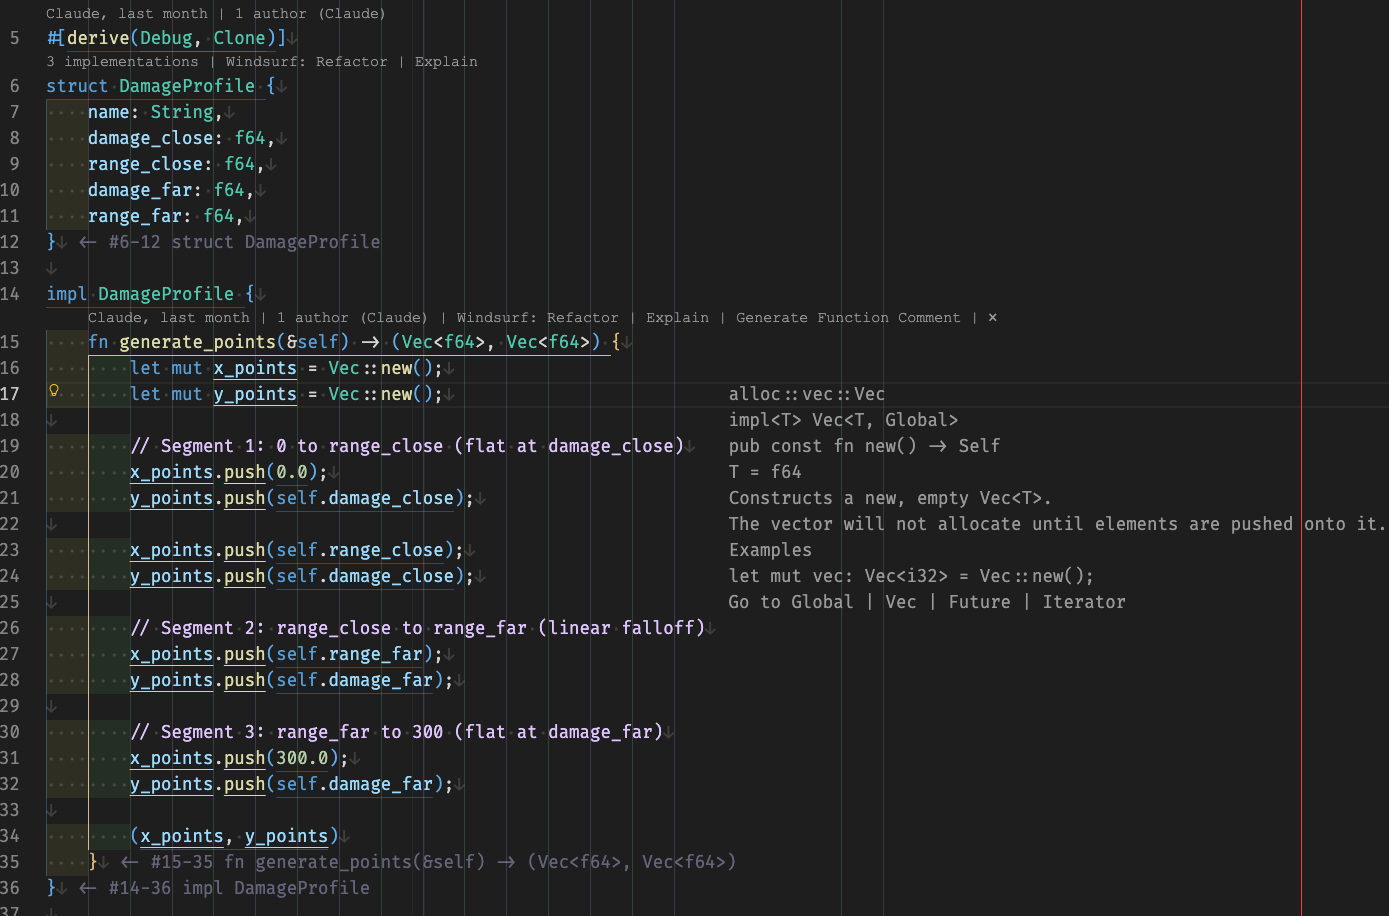Click "Claude, last month" above the derive attribute
Viewport: 1389px width, 916px height.
pos(127,14)
